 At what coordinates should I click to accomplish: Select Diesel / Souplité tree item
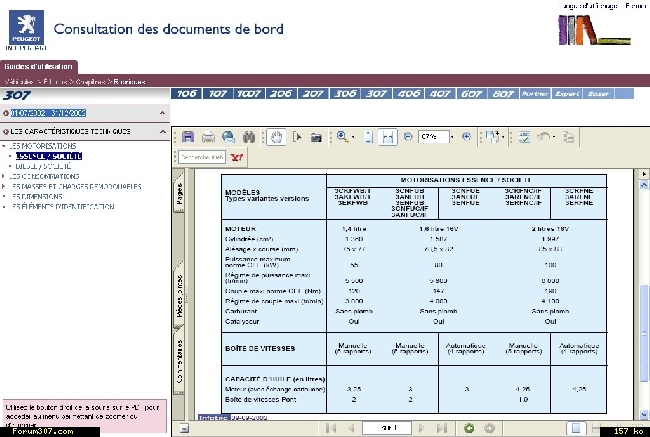pos(43,166)
